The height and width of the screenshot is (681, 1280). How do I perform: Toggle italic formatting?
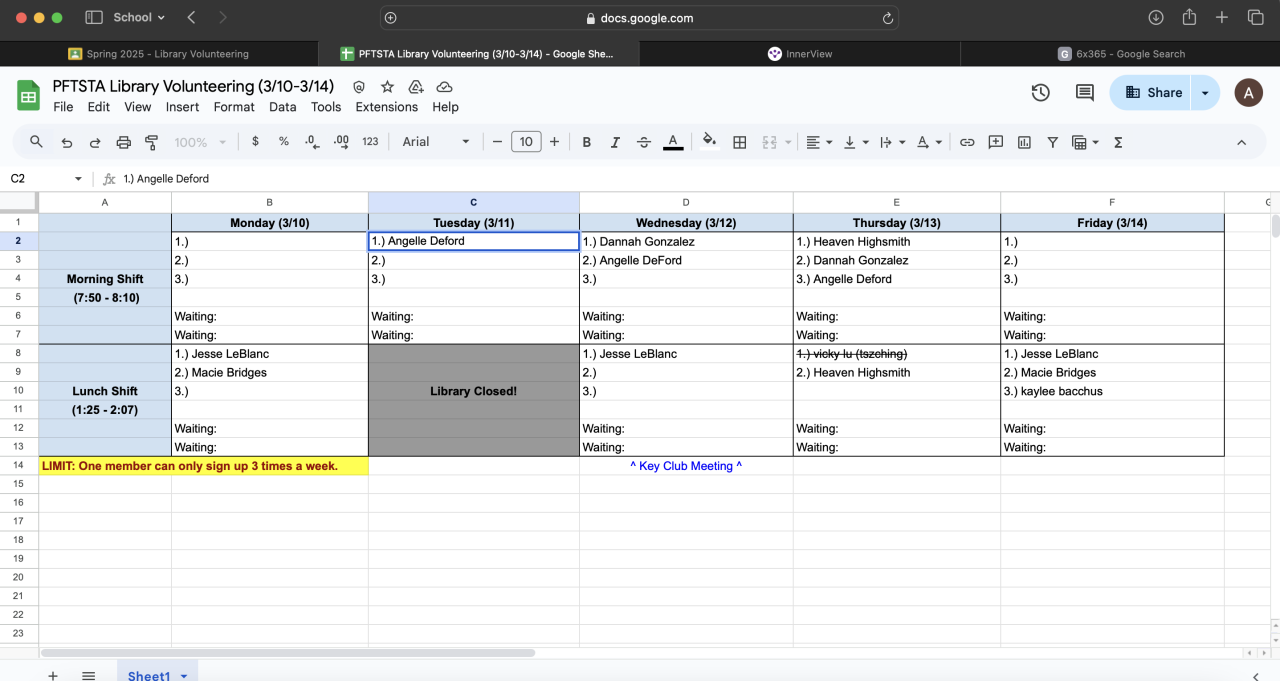(x=615, y=142)
